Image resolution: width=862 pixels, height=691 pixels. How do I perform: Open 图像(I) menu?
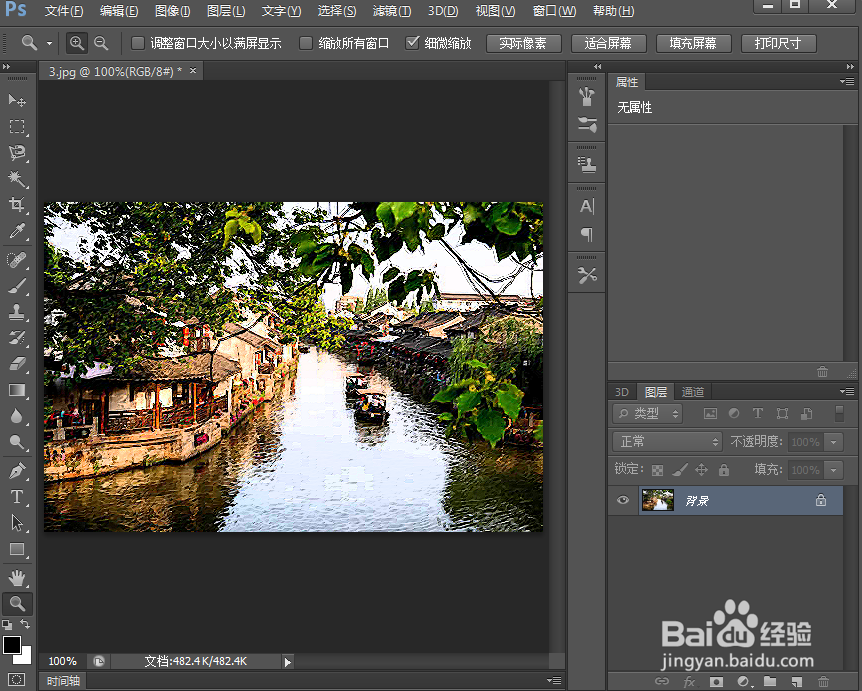pyautogui.click(x=173, y=11)
